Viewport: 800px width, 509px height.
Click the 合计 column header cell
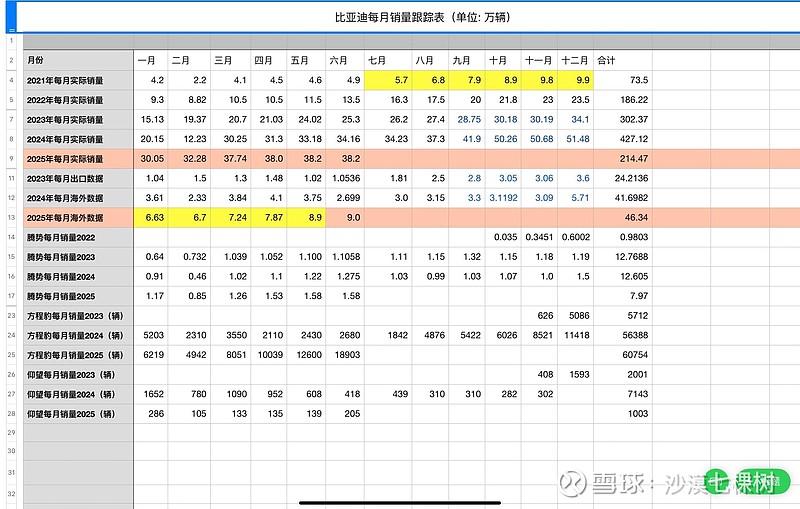(623, 60)
